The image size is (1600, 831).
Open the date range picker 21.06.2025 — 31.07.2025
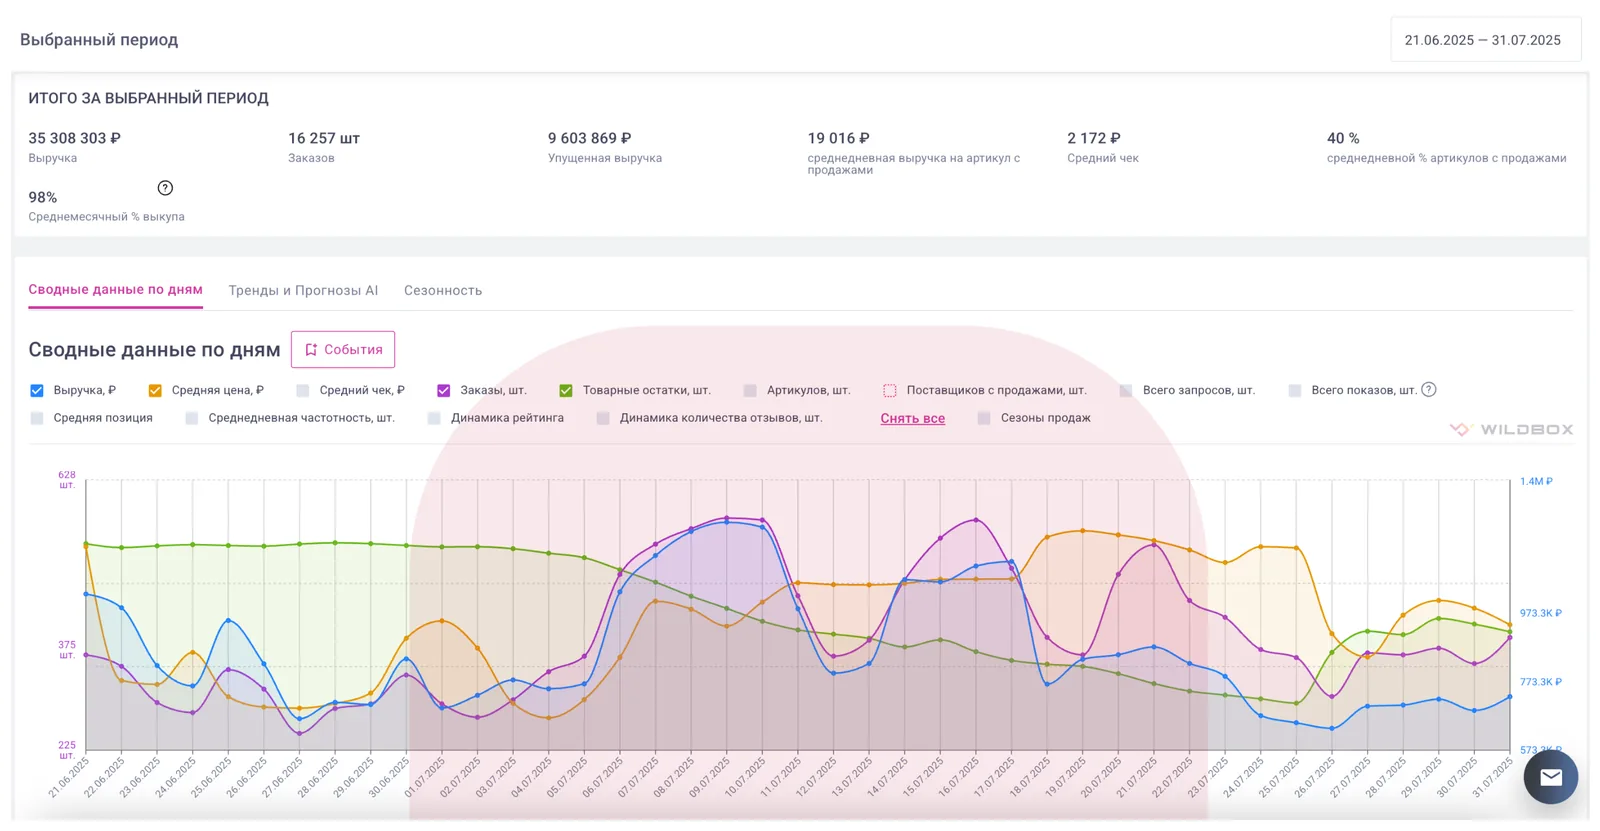(1485, 40)
